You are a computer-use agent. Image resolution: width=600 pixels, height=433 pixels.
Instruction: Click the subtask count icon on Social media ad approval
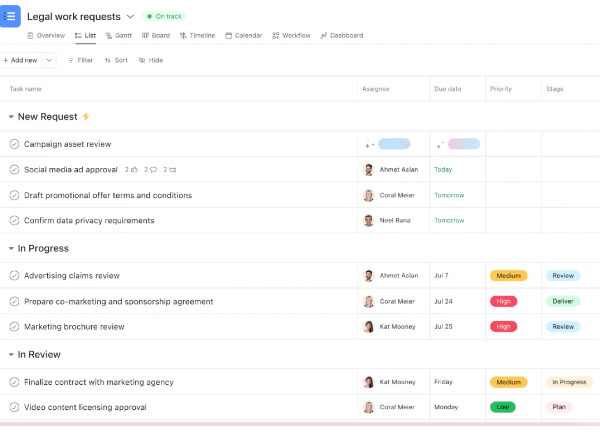click(x=169, y=170)
